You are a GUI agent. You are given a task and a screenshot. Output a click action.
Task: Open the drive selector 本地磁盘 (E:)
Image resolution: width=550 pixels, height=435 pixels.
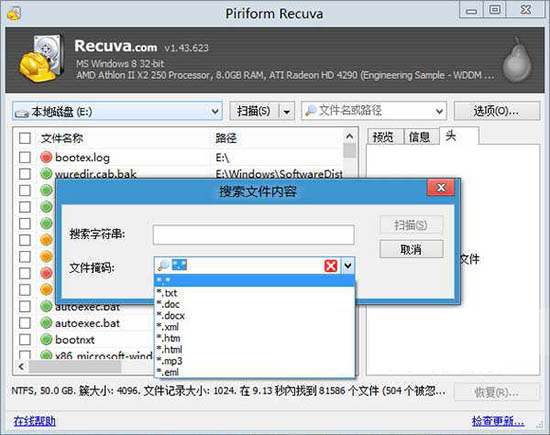(x=118, y=111)
